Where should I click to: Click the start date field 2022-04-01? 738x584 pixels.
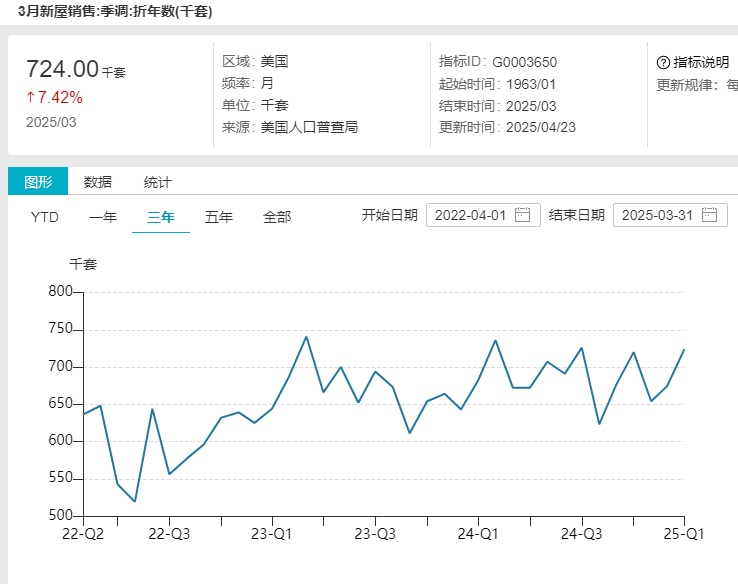[483, 215]
